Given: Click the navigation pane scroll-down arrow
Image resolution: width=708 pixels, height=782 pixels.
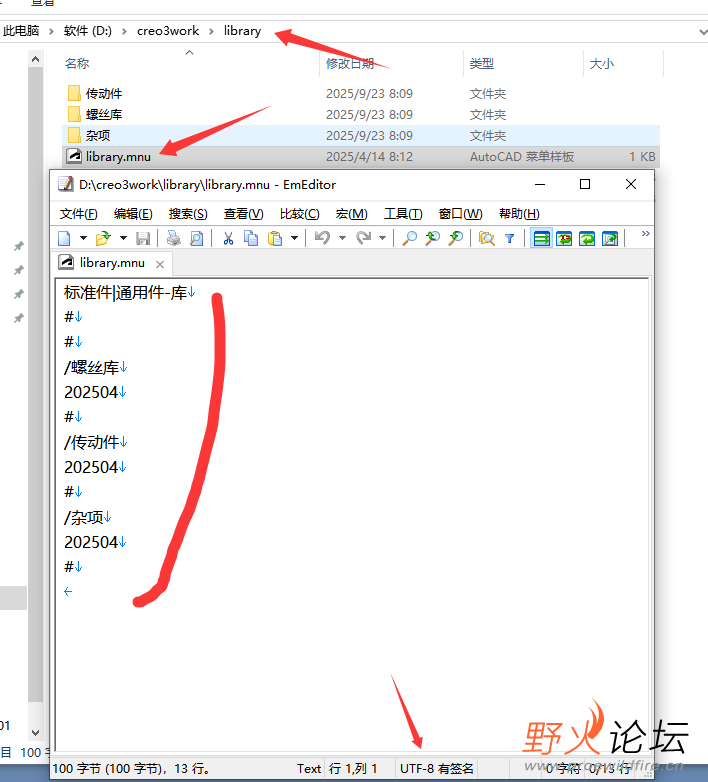Looking at the screenshot, I should [35, 733].
